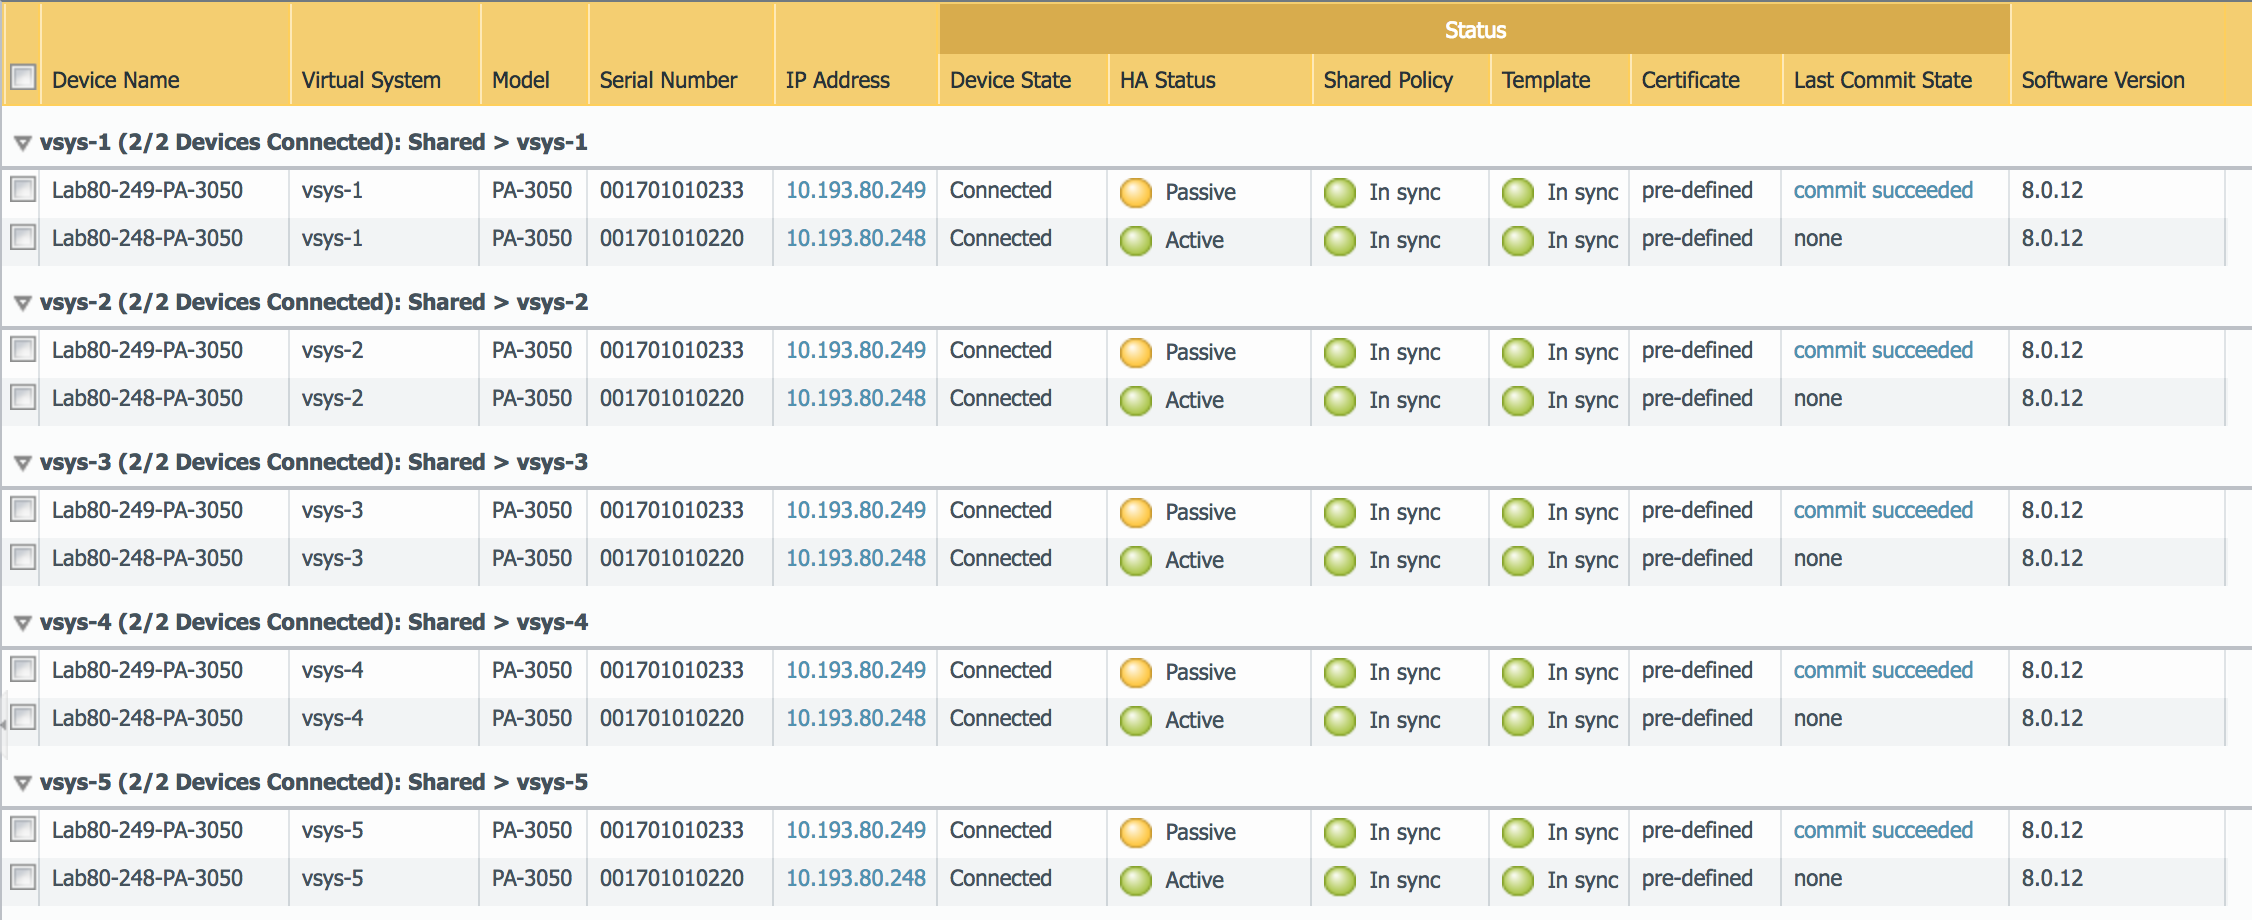Click yellow Passive HA icon in vsys-5
Image resolution: width=2252 pixels, height=920 pixels.
click(1135, 832)
